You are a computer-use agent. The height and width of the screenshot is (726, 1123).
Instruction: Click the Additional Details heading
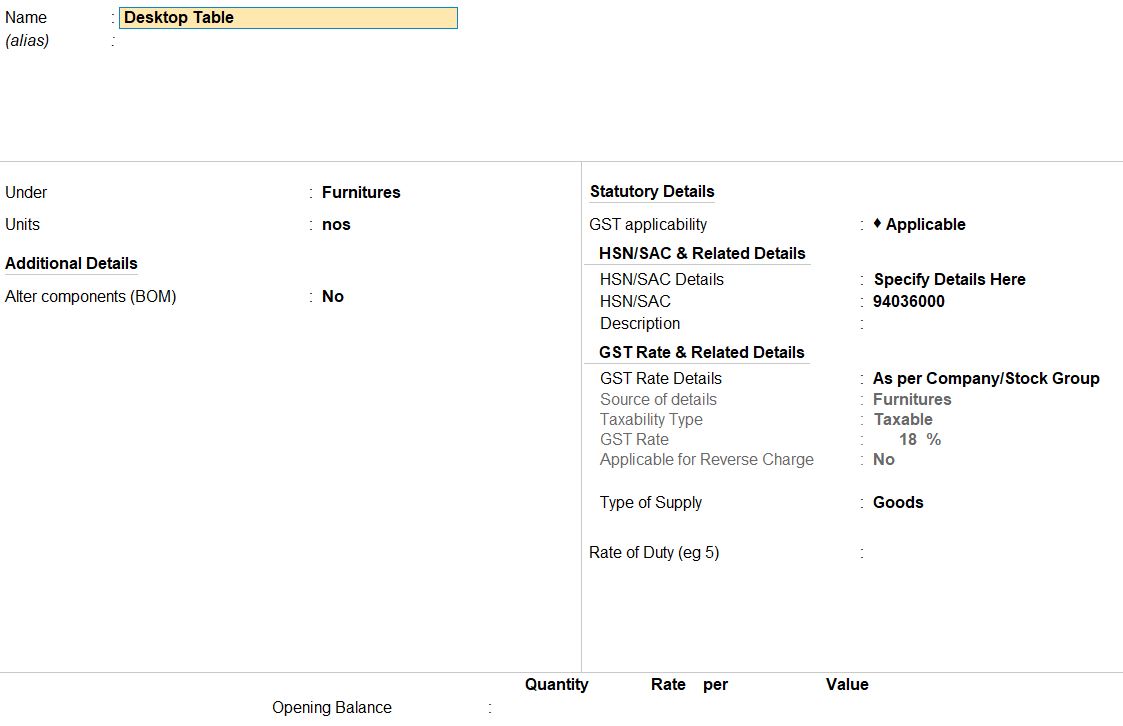pyautogui.click(x=71, y=263)
